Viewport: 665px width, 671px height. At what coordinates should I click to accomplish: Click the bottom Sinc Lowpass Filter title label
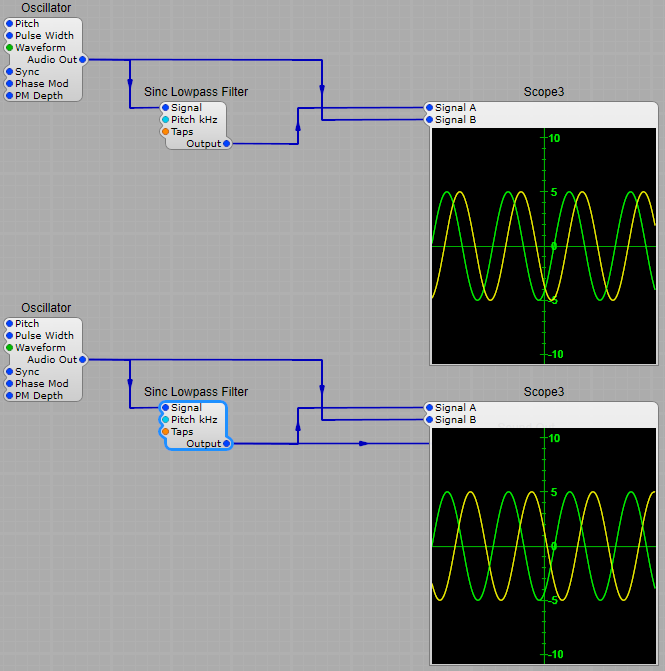(196, 392)
